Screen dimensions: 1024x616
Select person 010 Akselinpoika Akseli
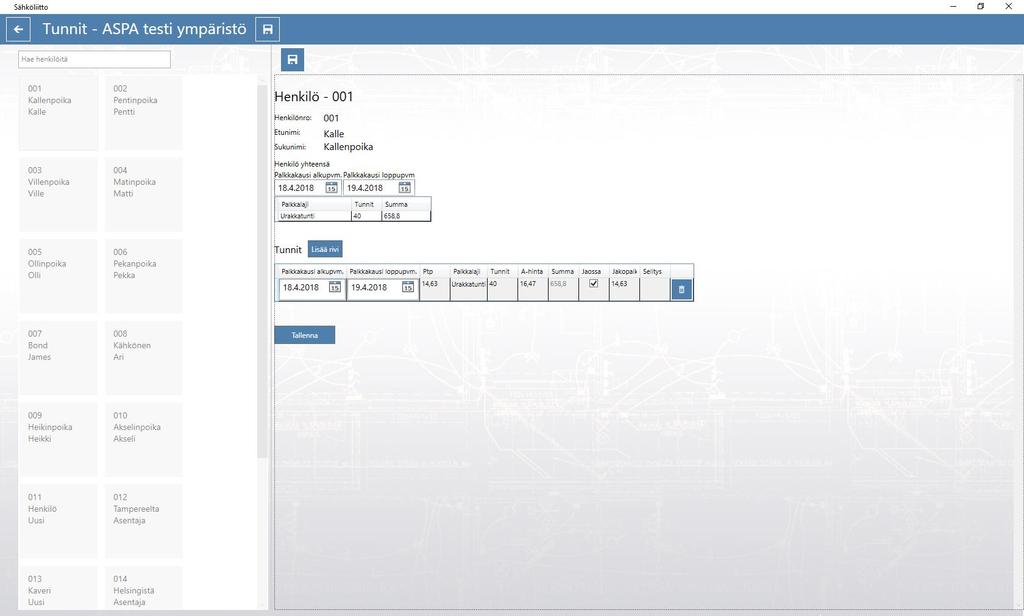coord(144,439)
